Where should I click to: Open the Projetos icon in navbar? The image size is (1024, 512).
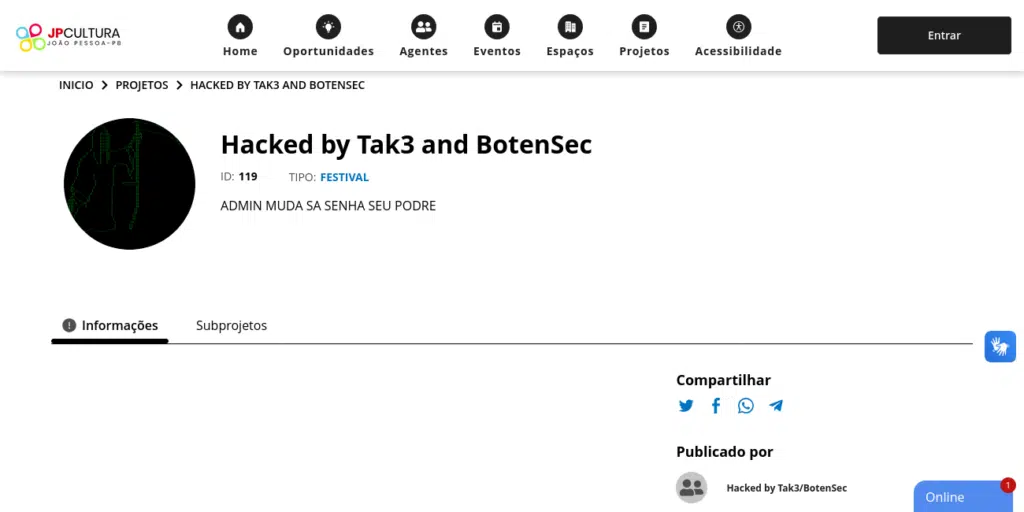(x=644, y=27)
